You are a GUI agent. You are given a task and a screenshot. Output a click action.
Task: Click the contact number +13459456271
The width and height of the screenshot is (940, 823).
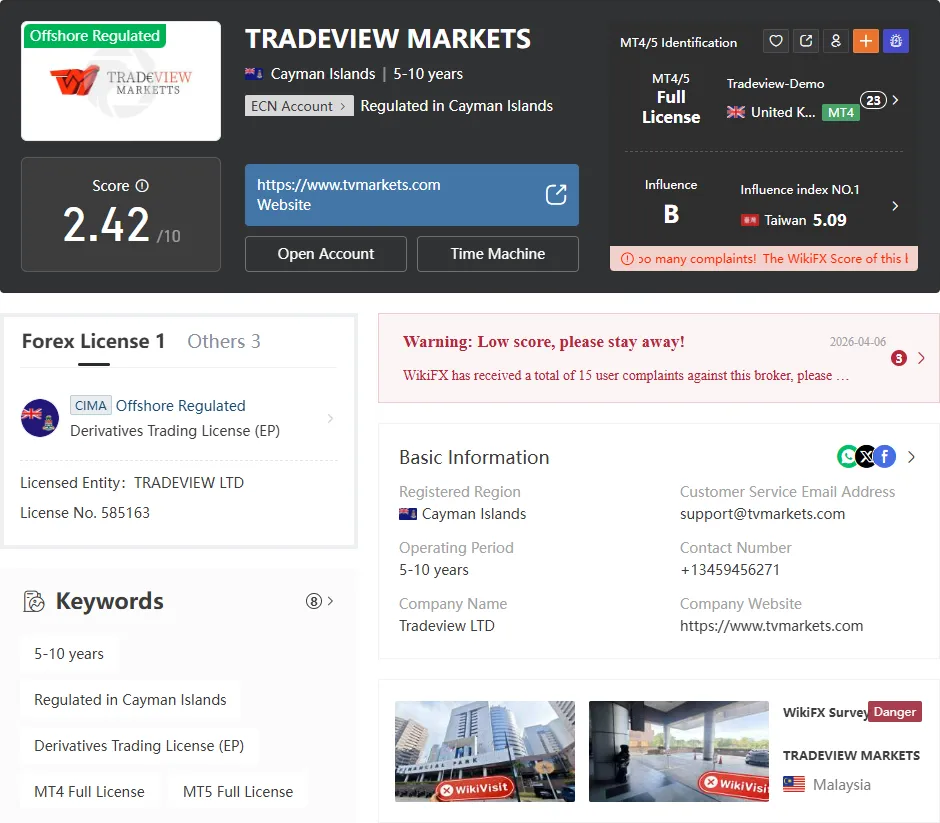tap(730, 569)
